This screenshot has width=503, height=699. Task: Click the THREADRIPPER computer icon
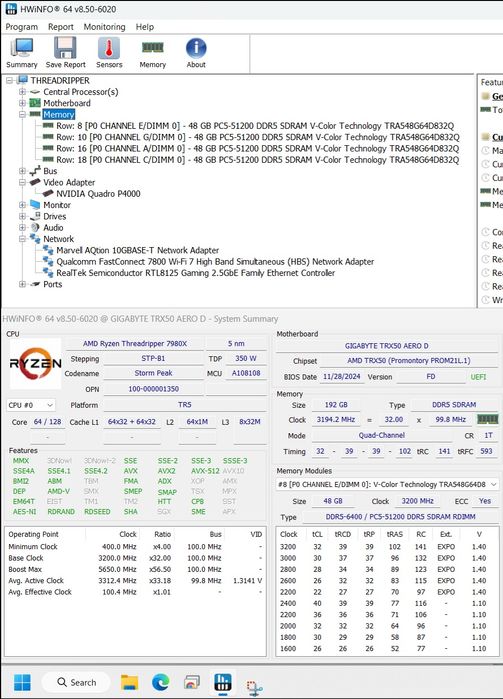[22, 80]
